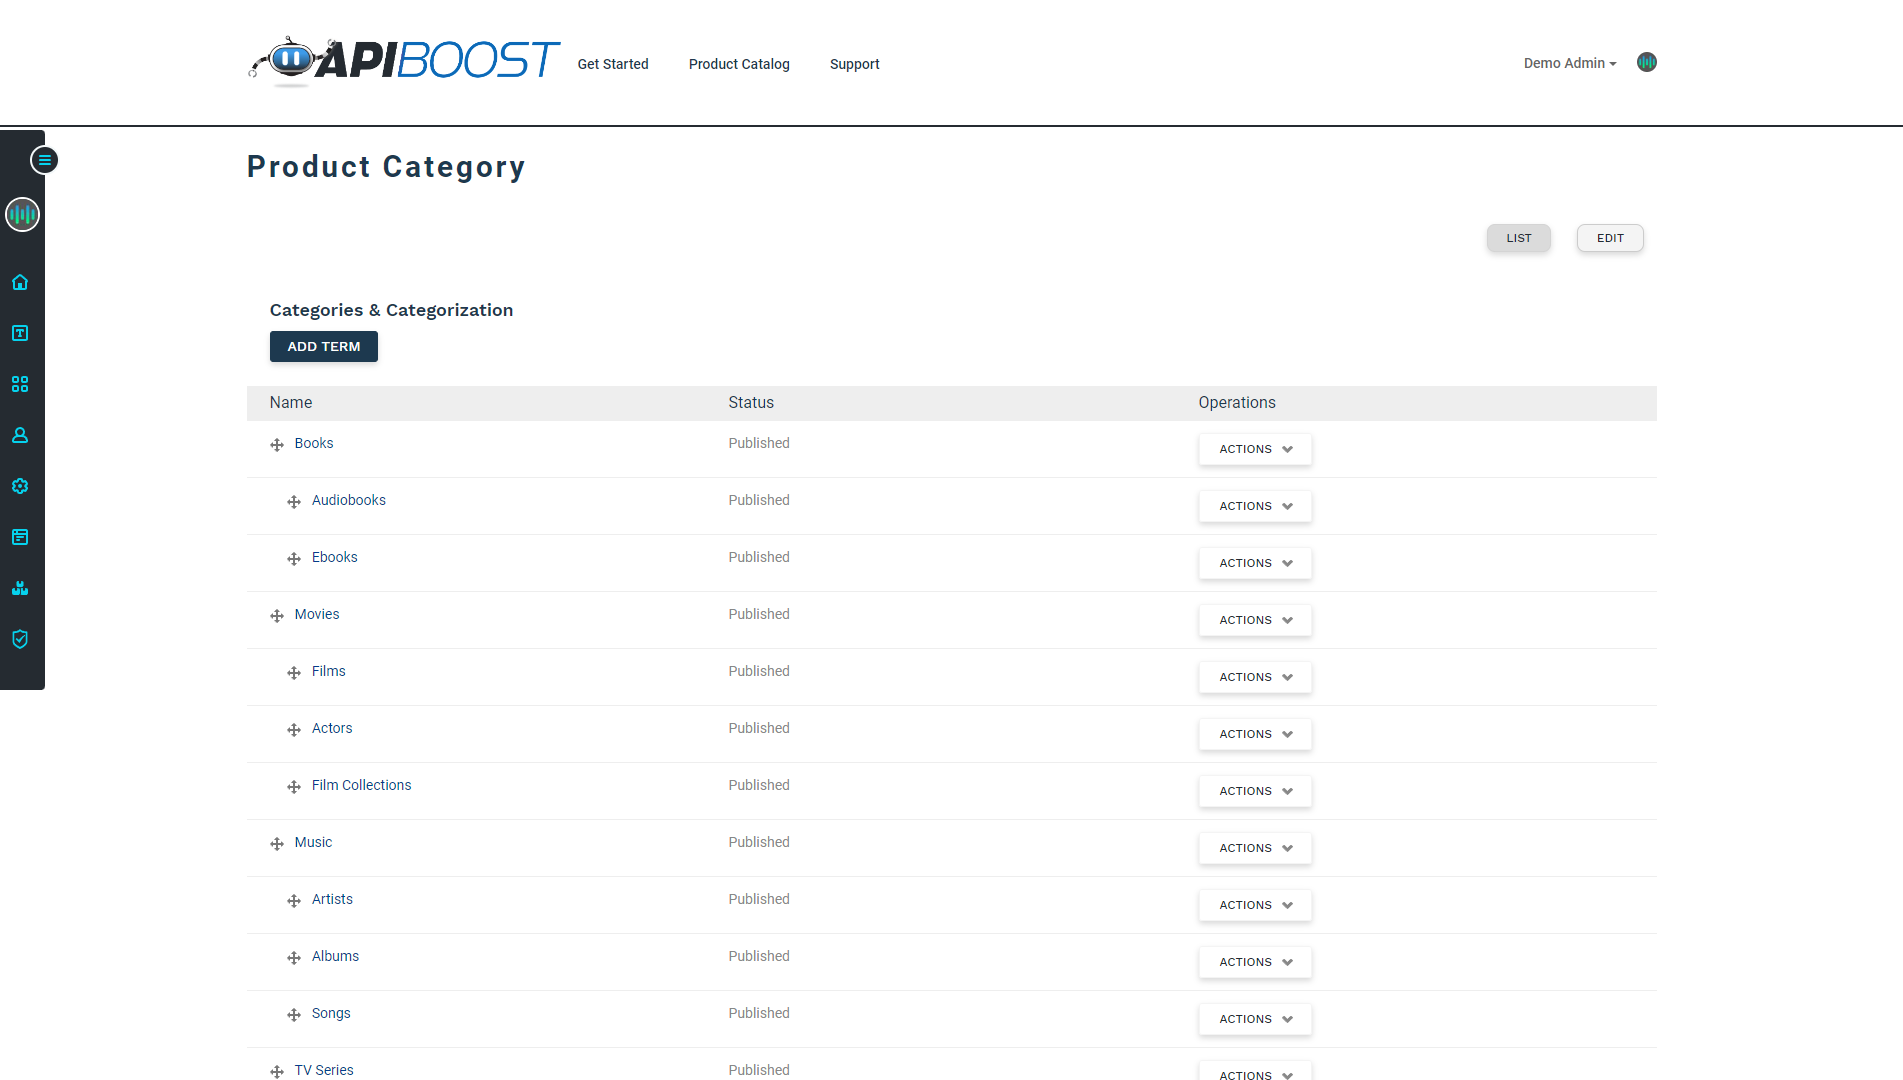1903x1080 pixels.
Task: Open the TV Series category link
Action: click(324, 1070)
